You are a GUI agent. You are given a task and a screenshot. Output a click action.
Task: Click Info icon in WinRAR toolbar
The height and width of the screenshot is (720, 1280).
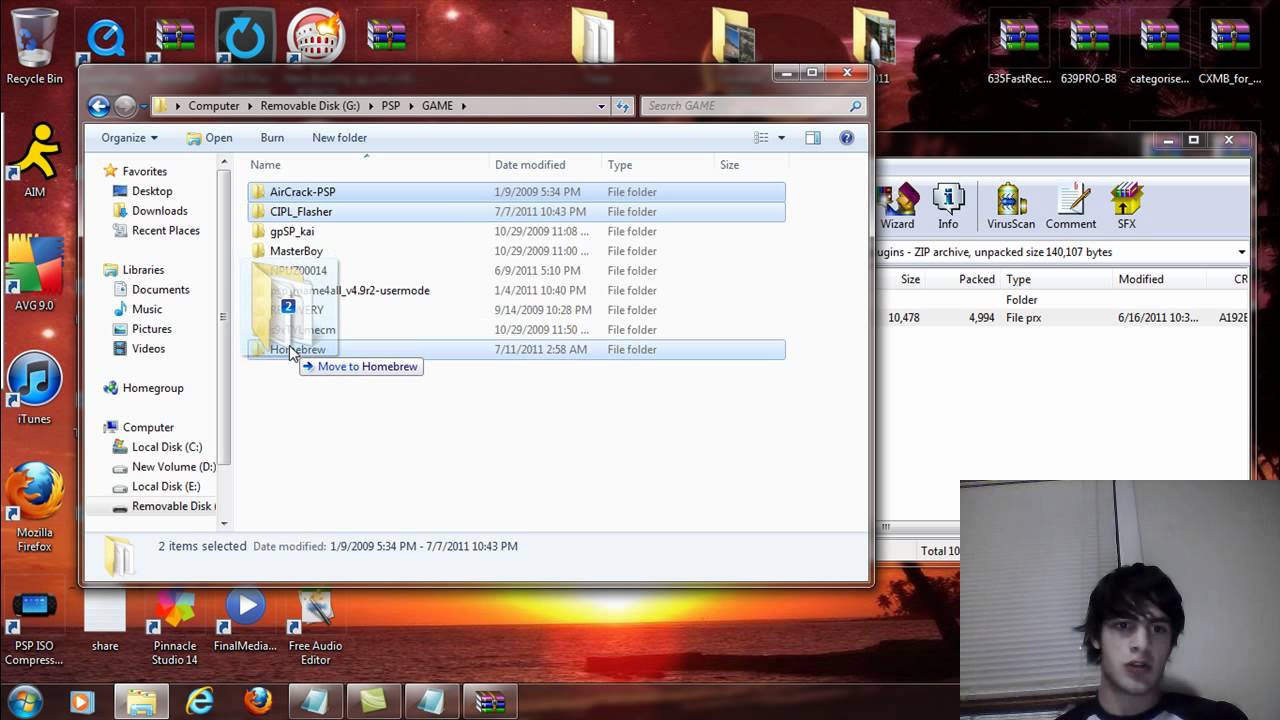[948, 207]
